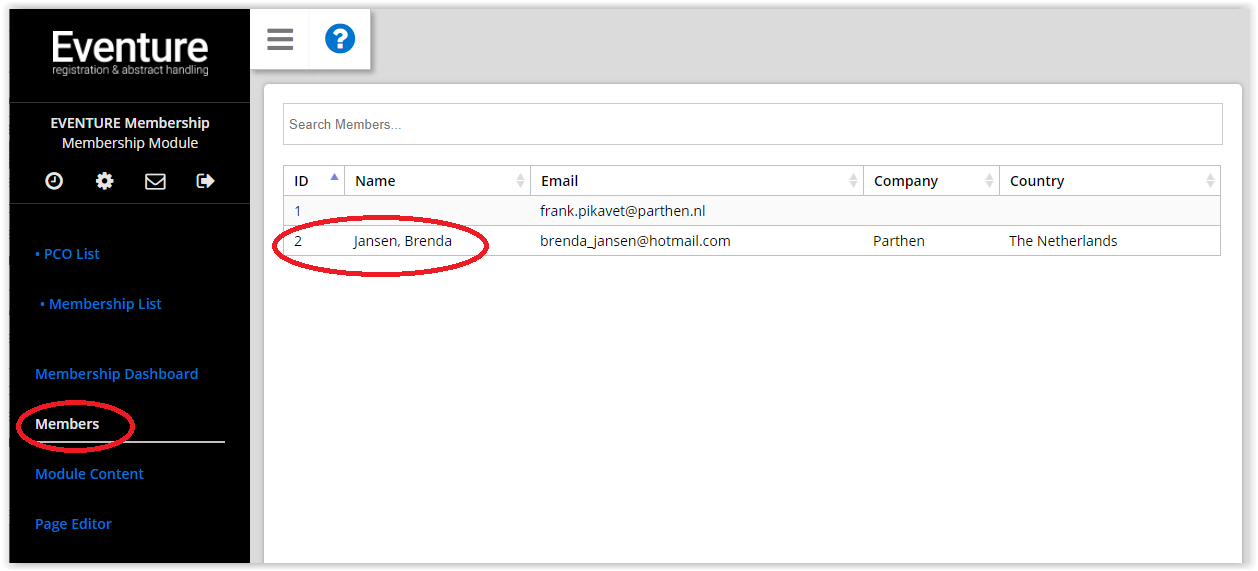Image resolution: width=1258 pixels, height=571 pixels.
Task: Sort table by Email column
Action: [697, 181]
